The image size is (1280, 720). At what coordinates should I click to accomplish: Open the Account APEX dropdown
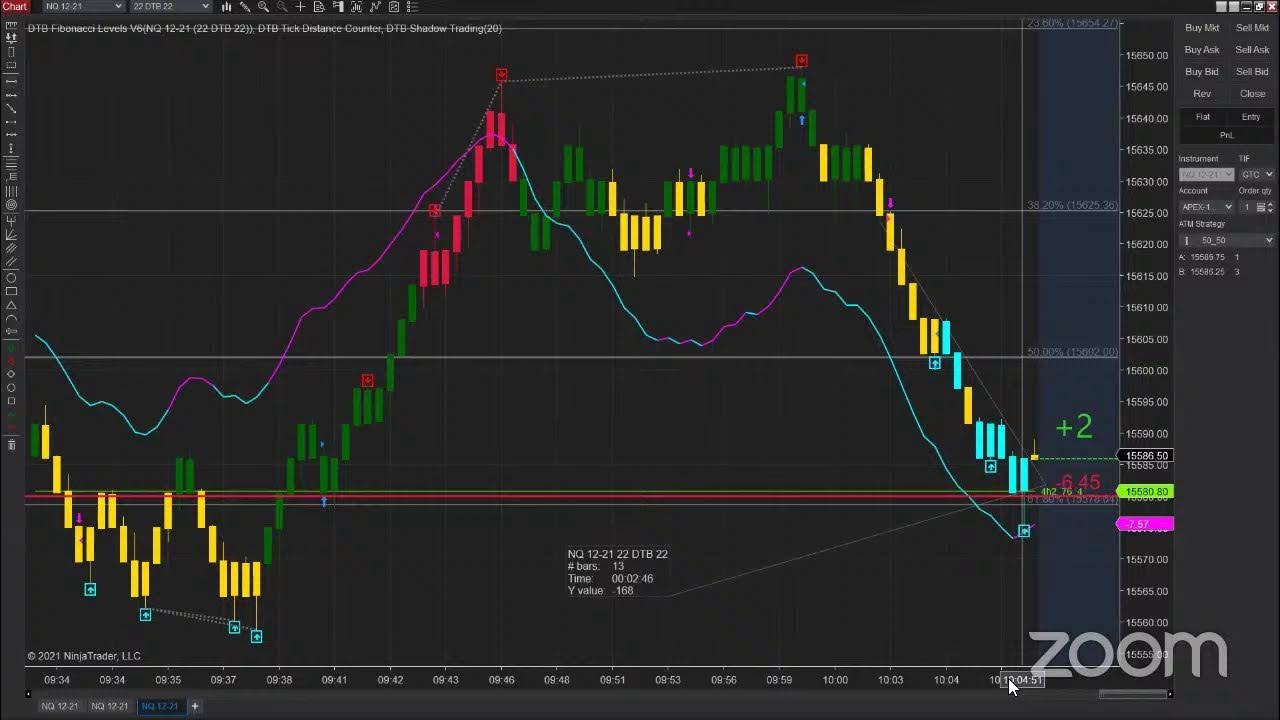pyautogui.click(x=1206, y=207)
